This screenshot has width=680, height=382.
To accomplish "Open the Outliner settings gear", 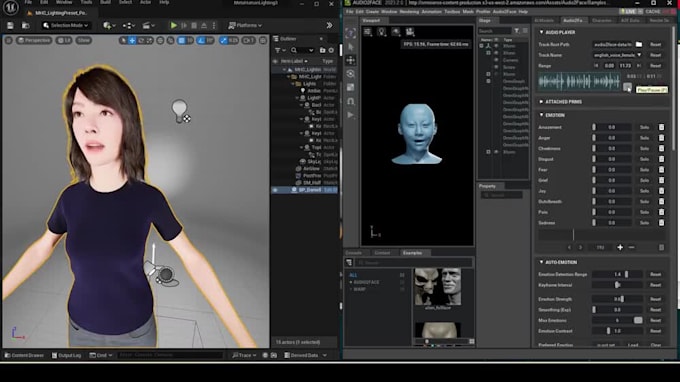I will pos(331,50).
